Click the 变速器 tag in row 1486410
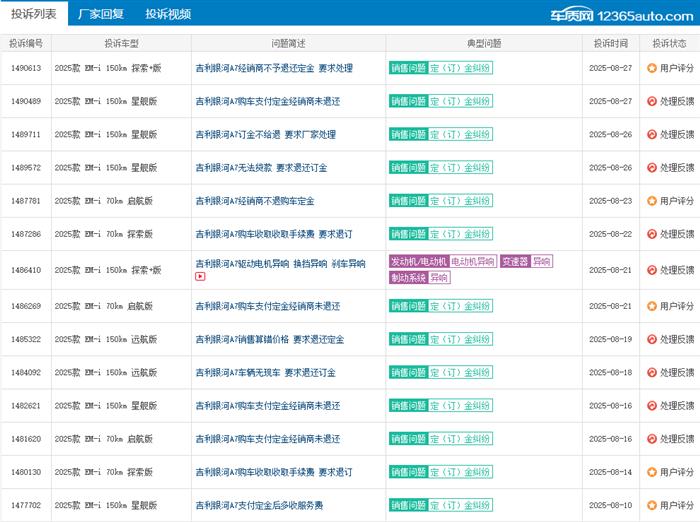 (x=514, y=262)
